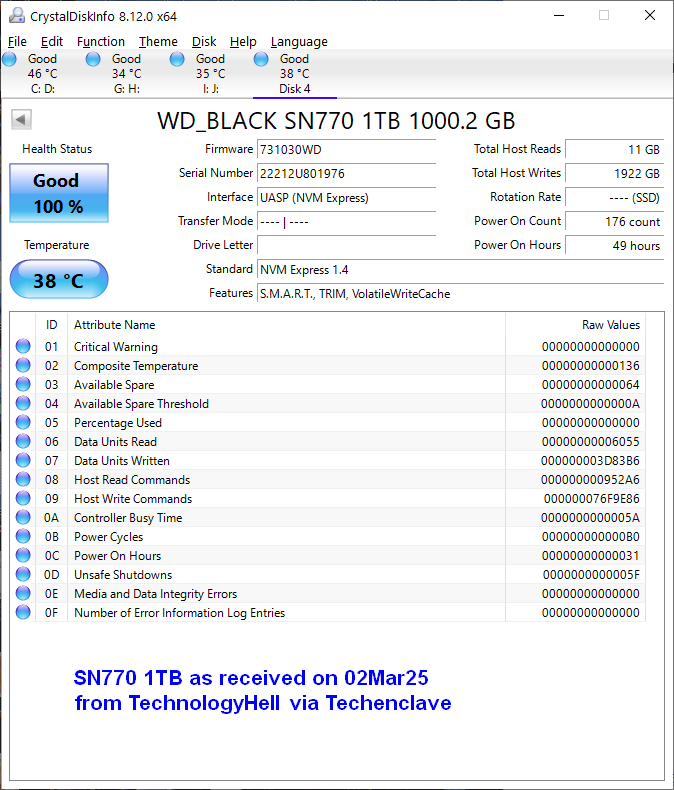Click status orb of Power Cycles row
The image size is (674, 790).
[23, 536]
